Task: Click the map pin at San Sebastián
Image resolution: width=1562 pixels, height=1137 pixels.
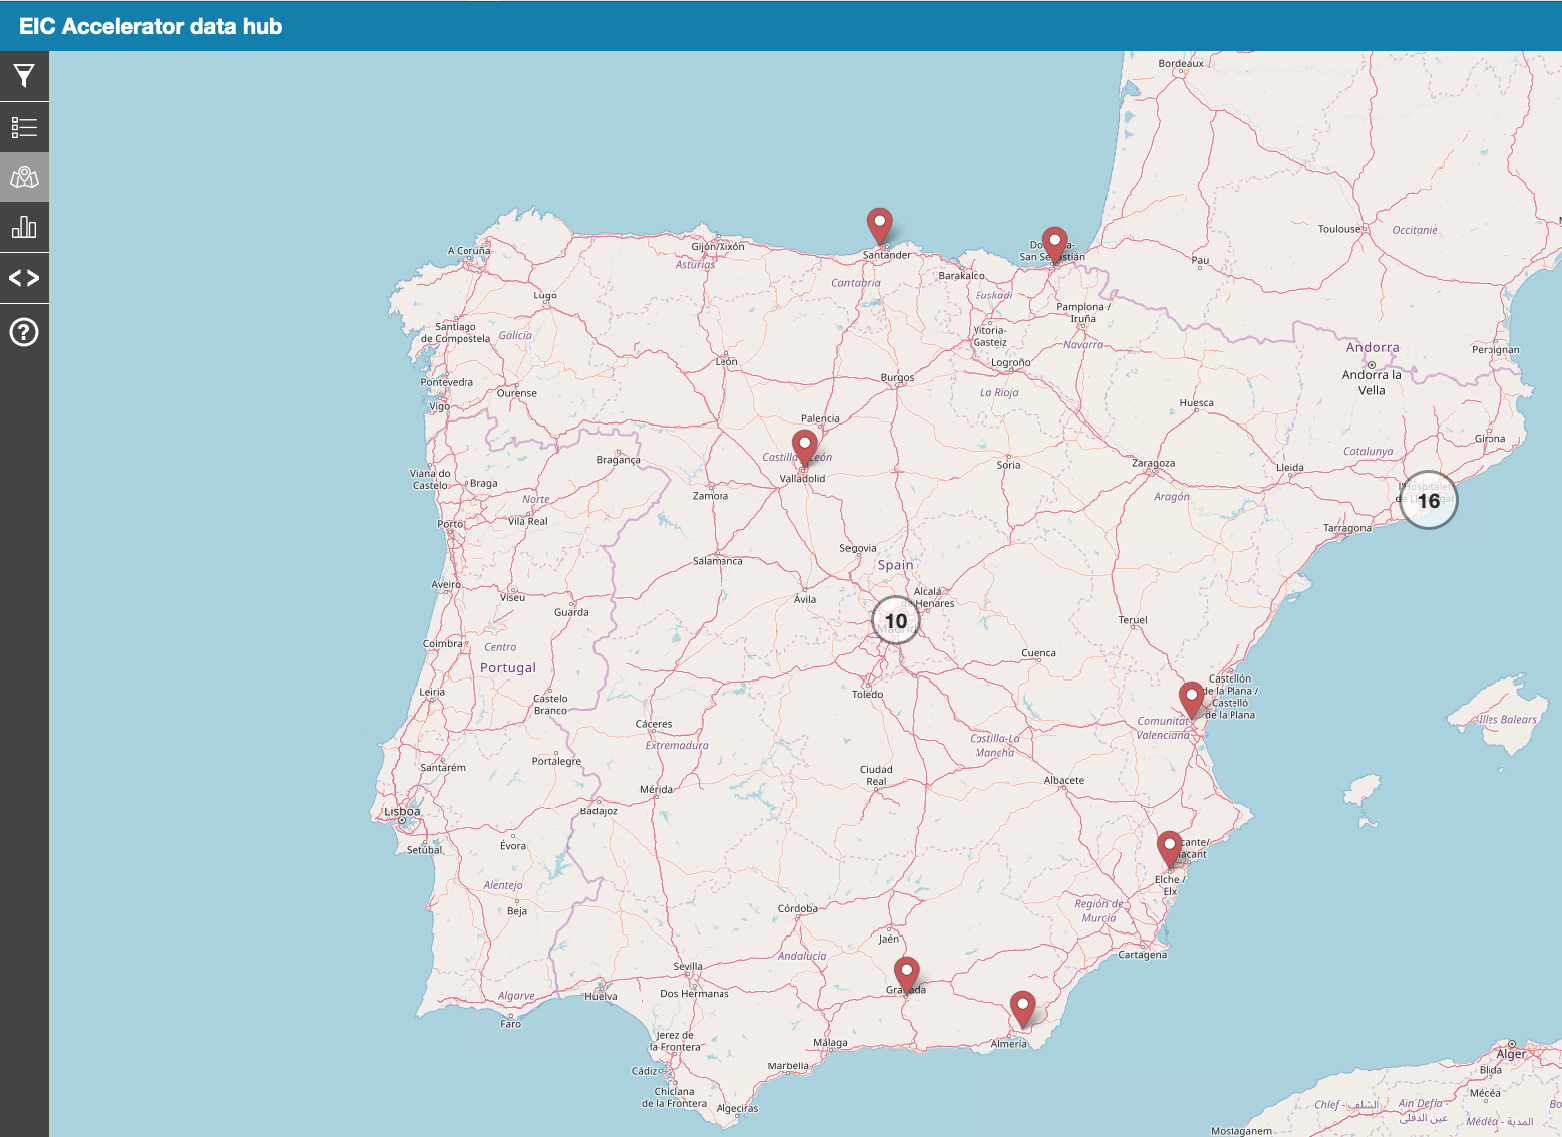Action: [x=1054, y=243]
